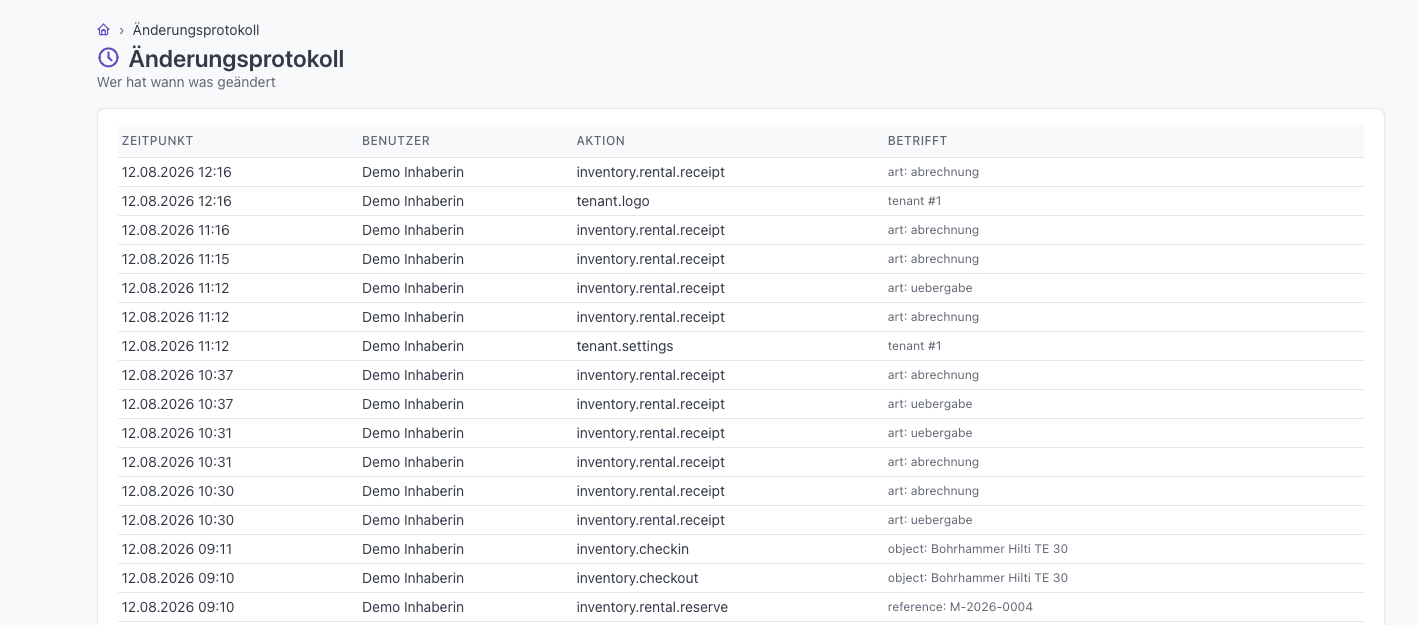The width and height of the screenshot is (1418, 625).
Task: Select the breadcrumb text 'Änderungsprotokoll'
Action: coord(196,30)
